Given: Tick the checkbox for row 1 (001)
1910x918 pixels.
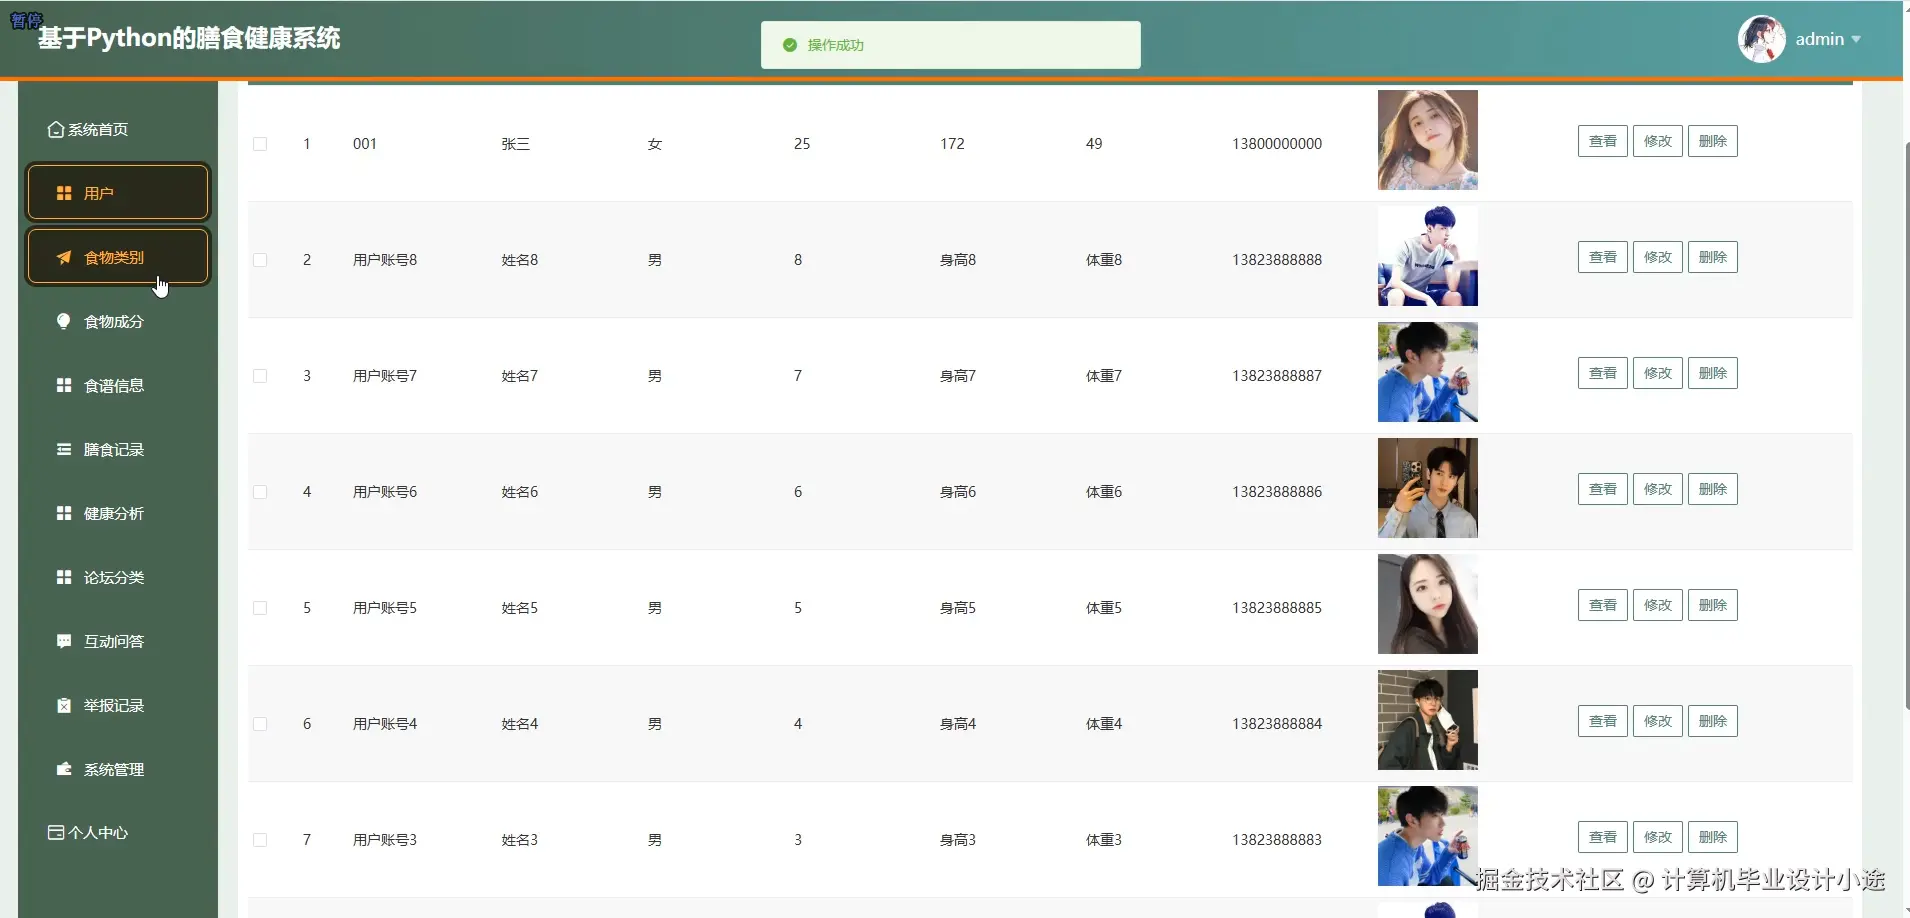Looking at the screenshot, I should tap(260, 144).
